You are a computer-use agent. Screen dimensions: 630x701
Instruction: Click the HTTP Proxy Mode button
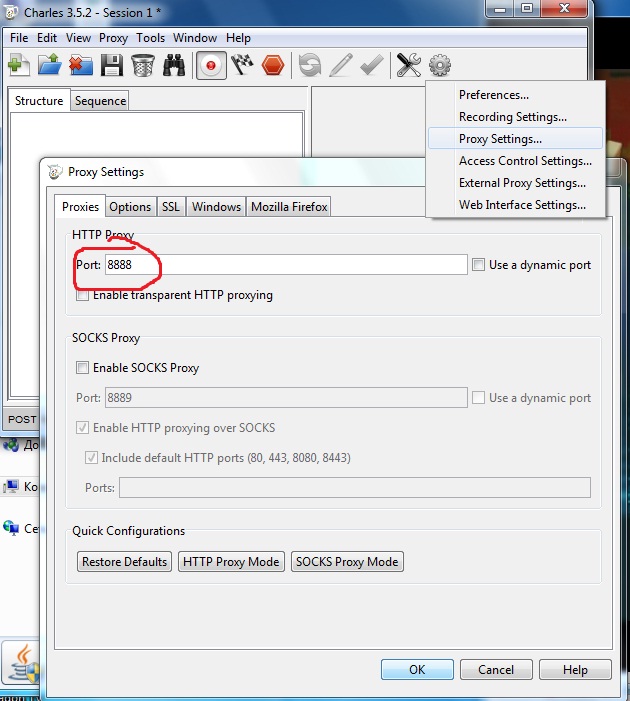231,562
